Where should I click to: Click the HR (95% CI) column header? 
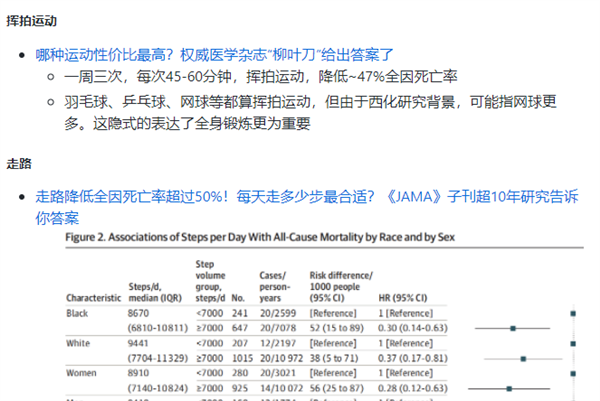click(x=403, y=298)
